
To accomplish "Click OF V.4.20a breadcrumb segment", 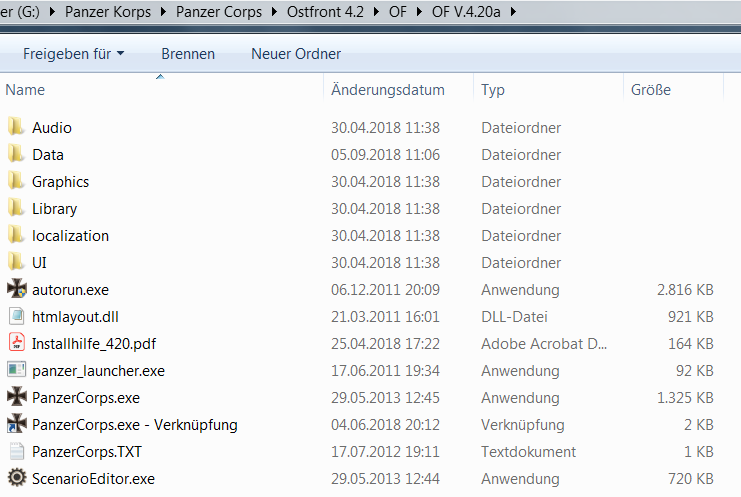I will click(x=466, y=12).
